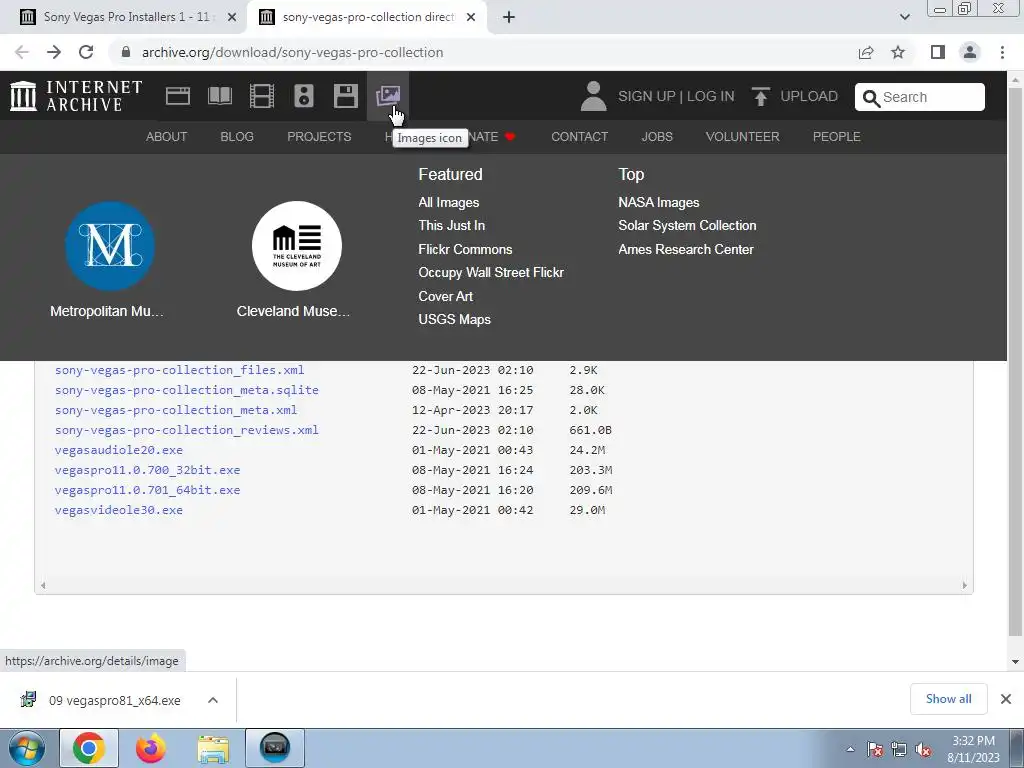Screen dimensions: 1024x768
Task: Open the Video film-strip icon
Action: coord(262,96)
